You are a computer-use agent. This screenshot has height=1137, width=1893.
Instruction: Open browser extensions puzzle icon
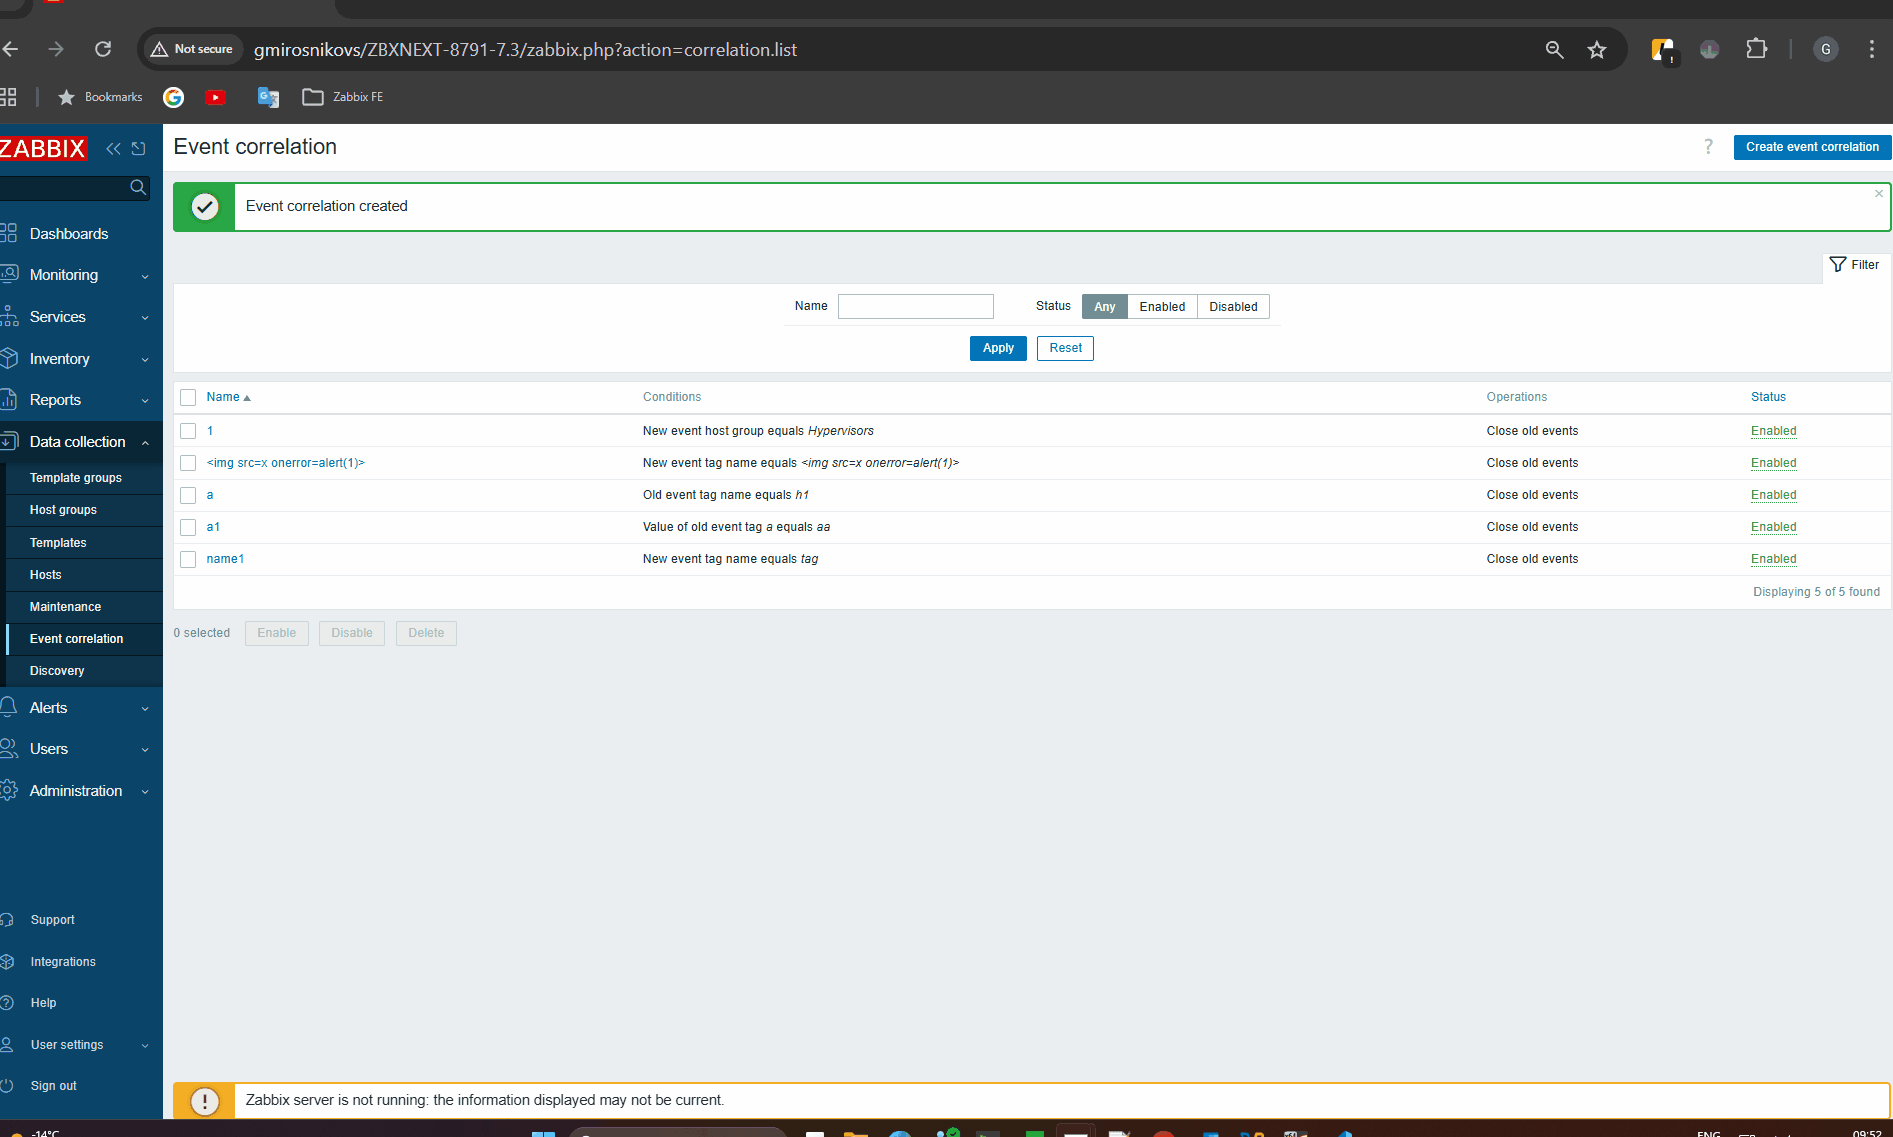1756,49
